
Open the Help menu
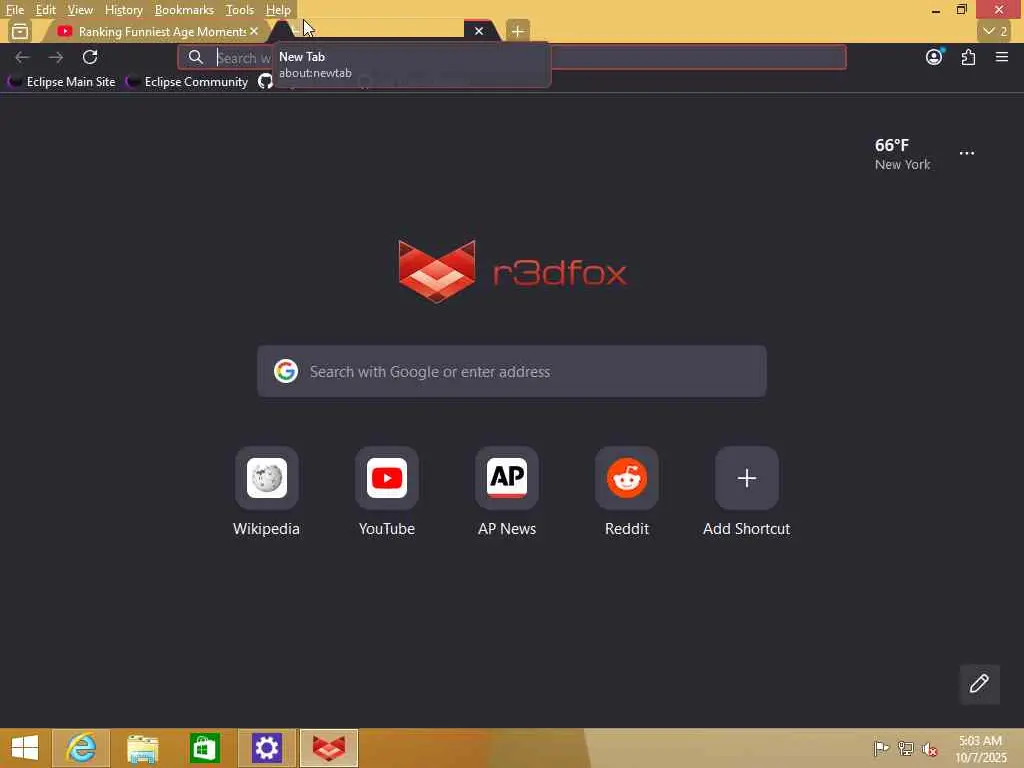coord(278,10)
